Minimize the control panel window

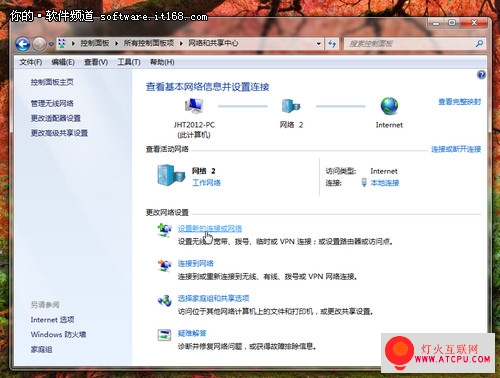(436, 23)
